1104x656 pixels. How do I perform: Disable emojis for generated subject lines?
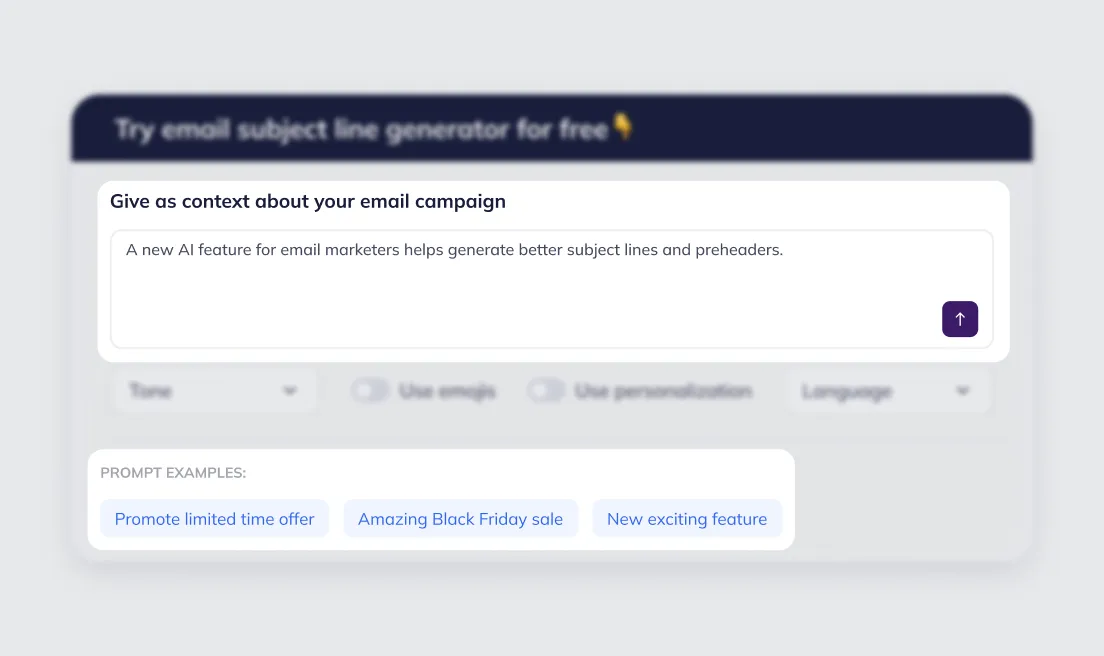370,390
